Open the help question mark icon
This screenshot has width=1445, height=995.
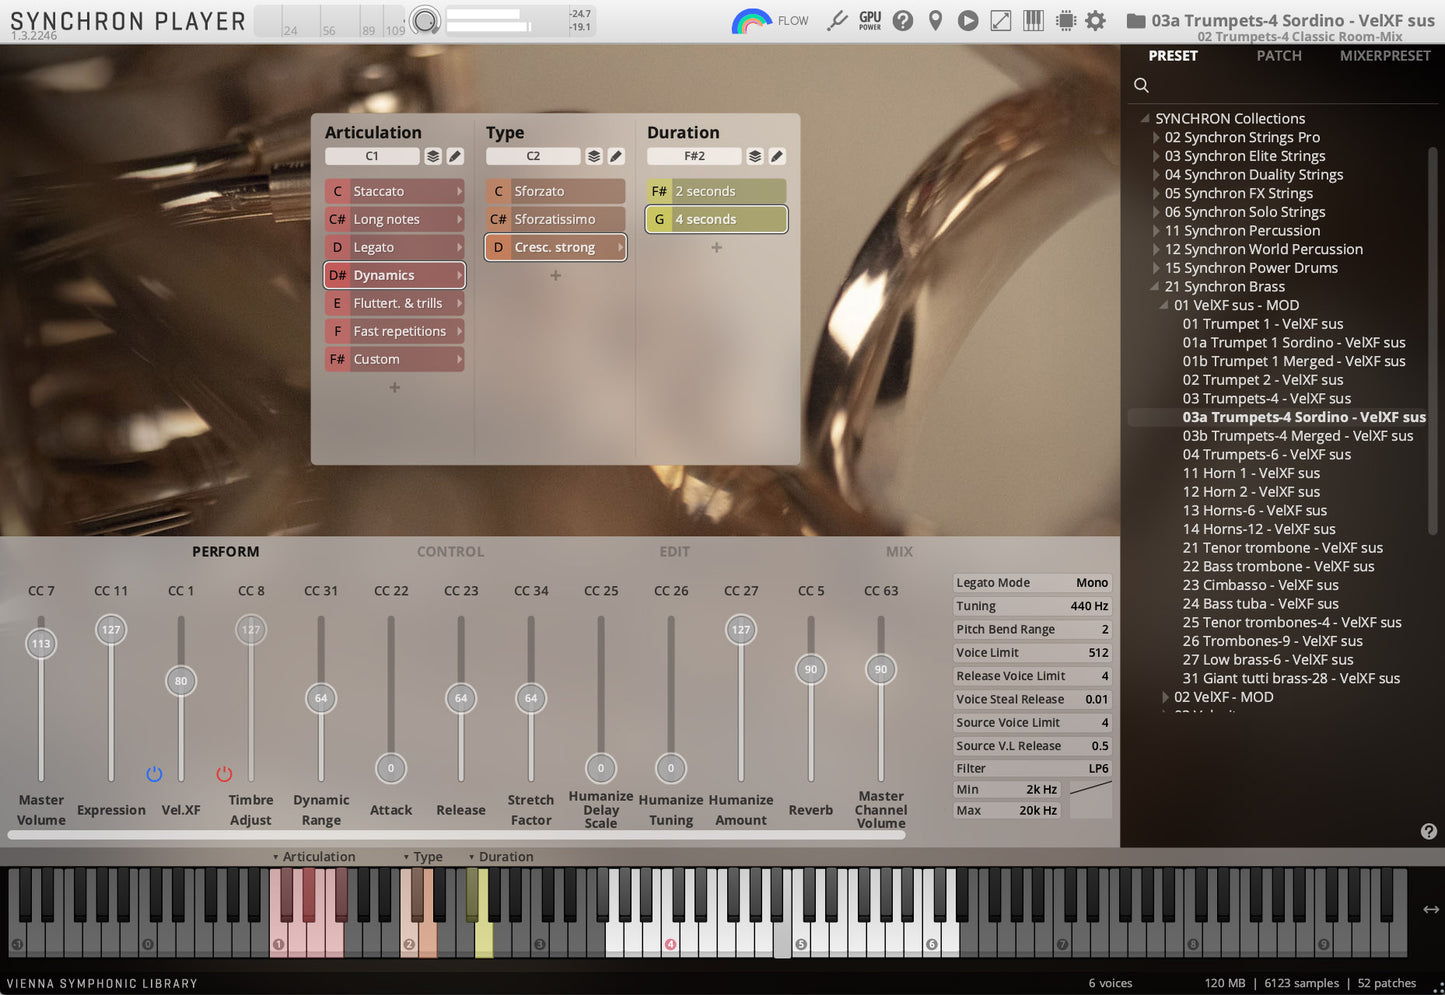pyautogui.click(x=902, y=20)
